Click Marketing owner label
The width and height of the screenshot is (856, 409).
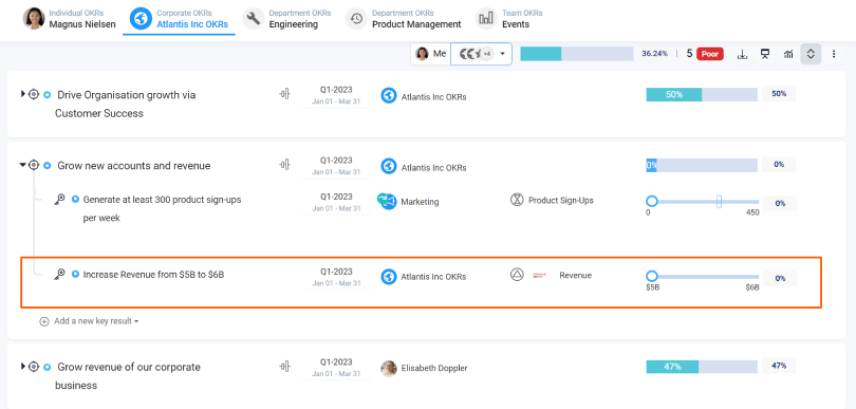pos(420,201)
